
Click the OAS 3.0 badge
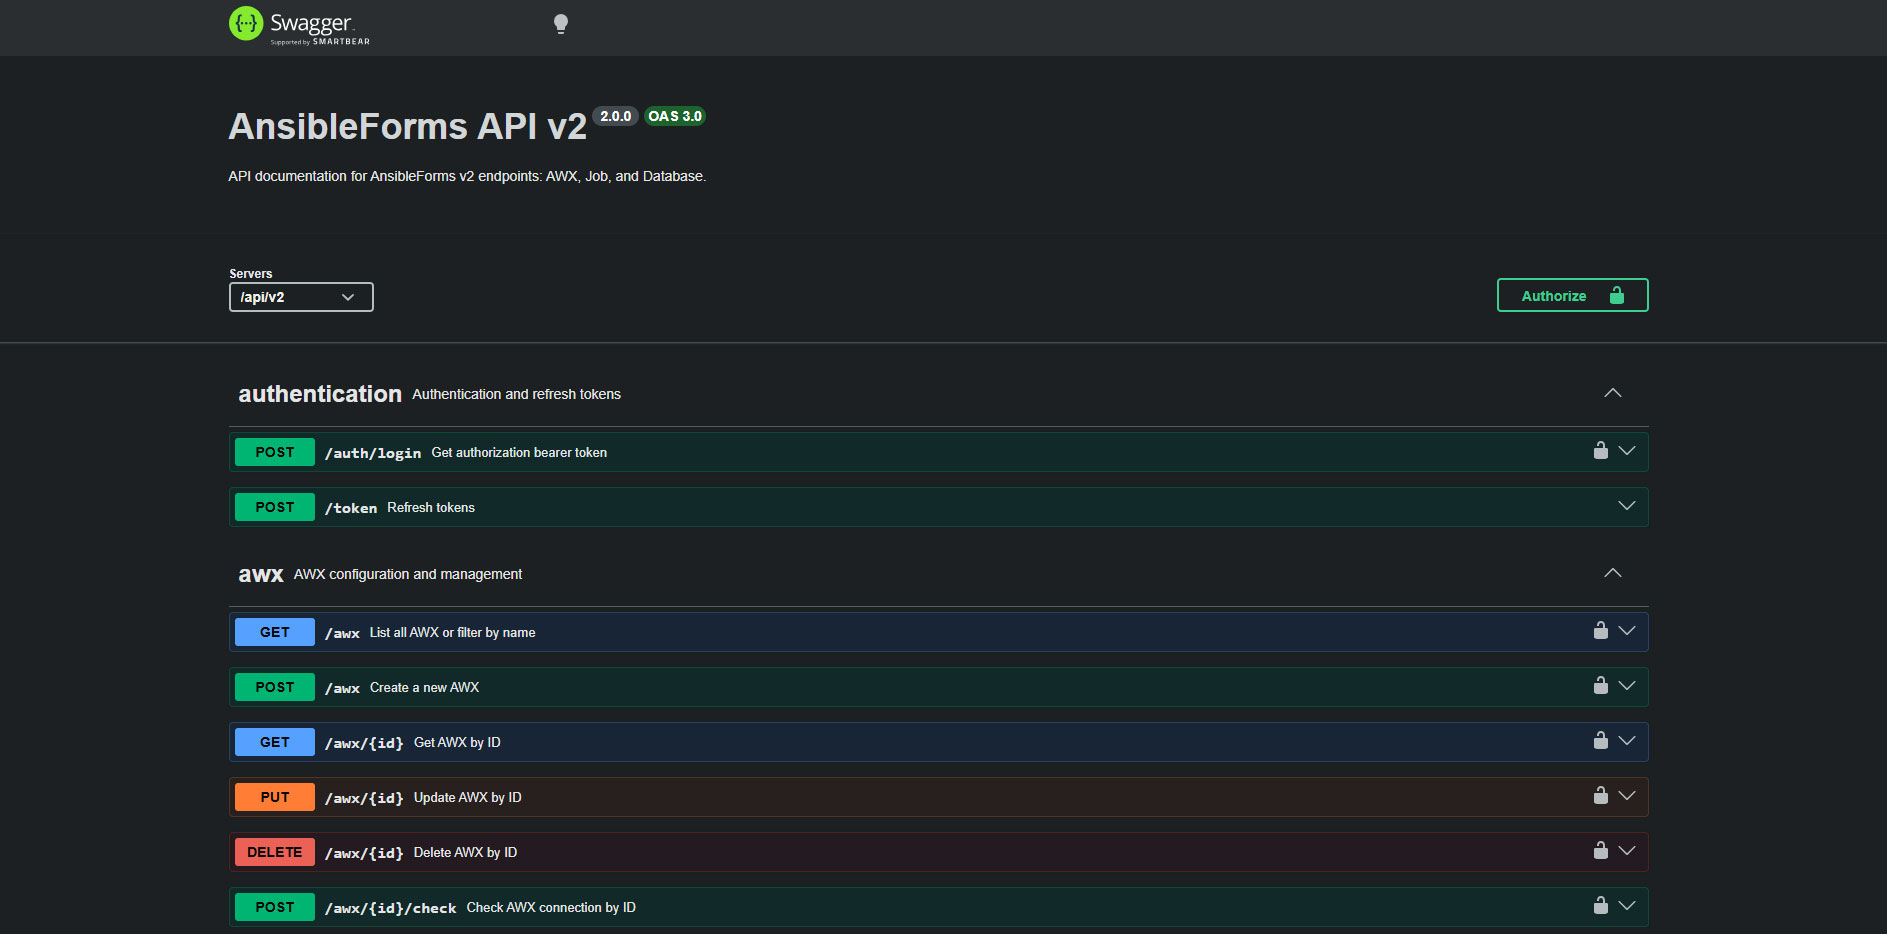click(x=675, y=116)
